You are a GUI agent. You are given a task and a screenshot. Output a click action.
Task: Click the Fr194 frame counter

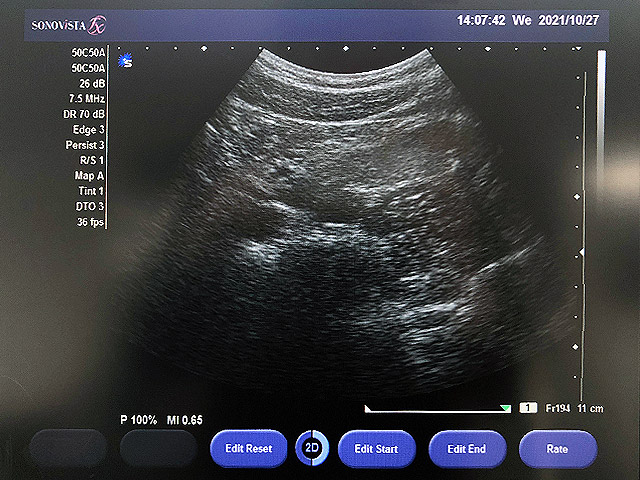coord(558,408)
